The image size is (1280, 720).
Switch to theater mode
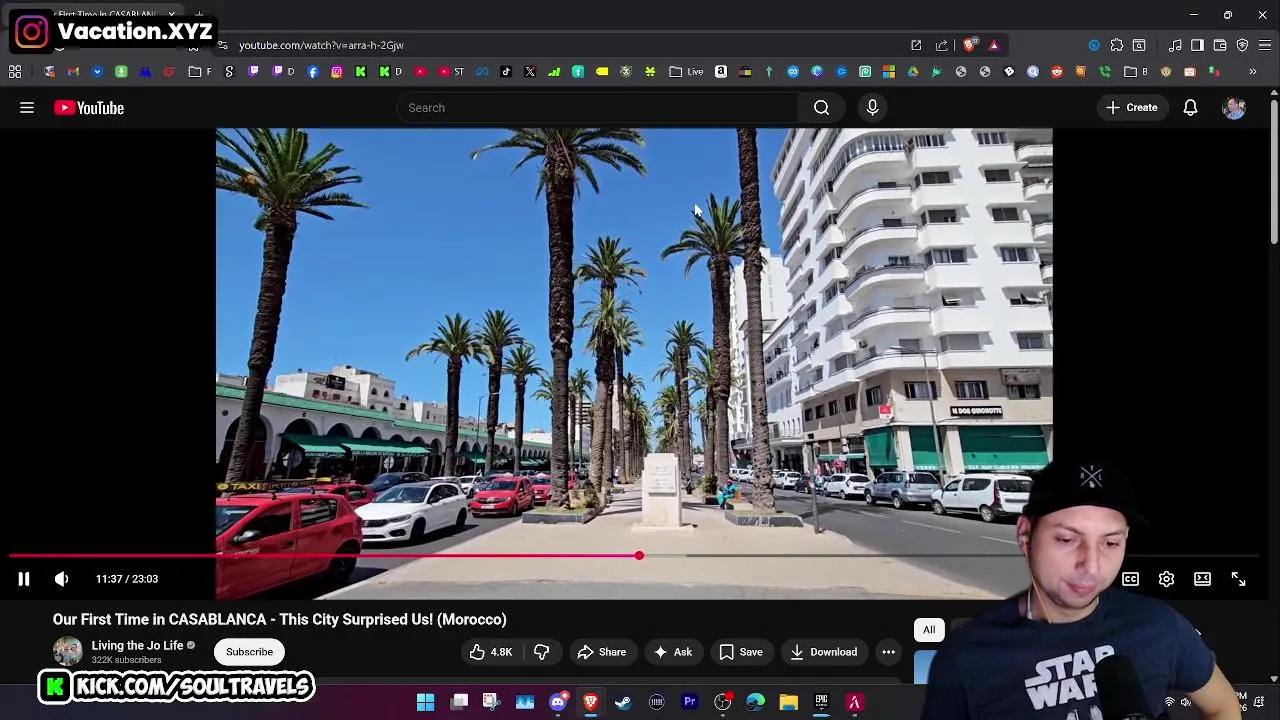coord(1202,579)
